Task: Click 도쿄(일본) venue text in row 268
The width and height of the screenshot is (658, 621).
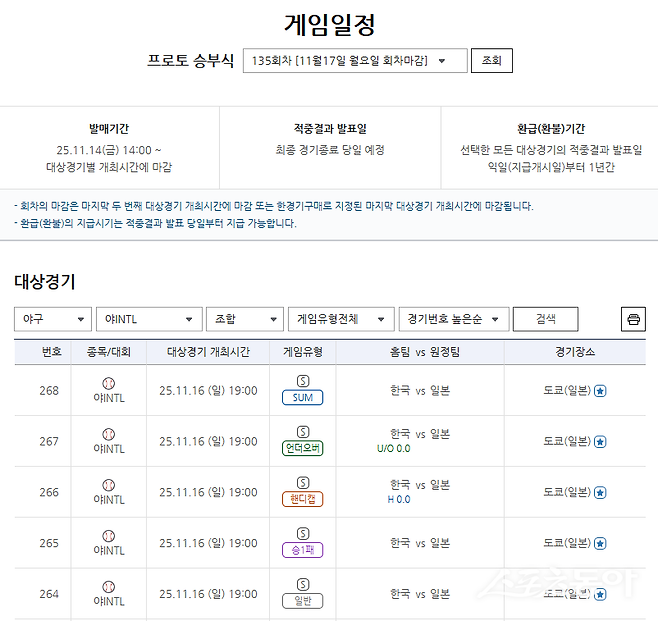Action: tap(567, 391)
